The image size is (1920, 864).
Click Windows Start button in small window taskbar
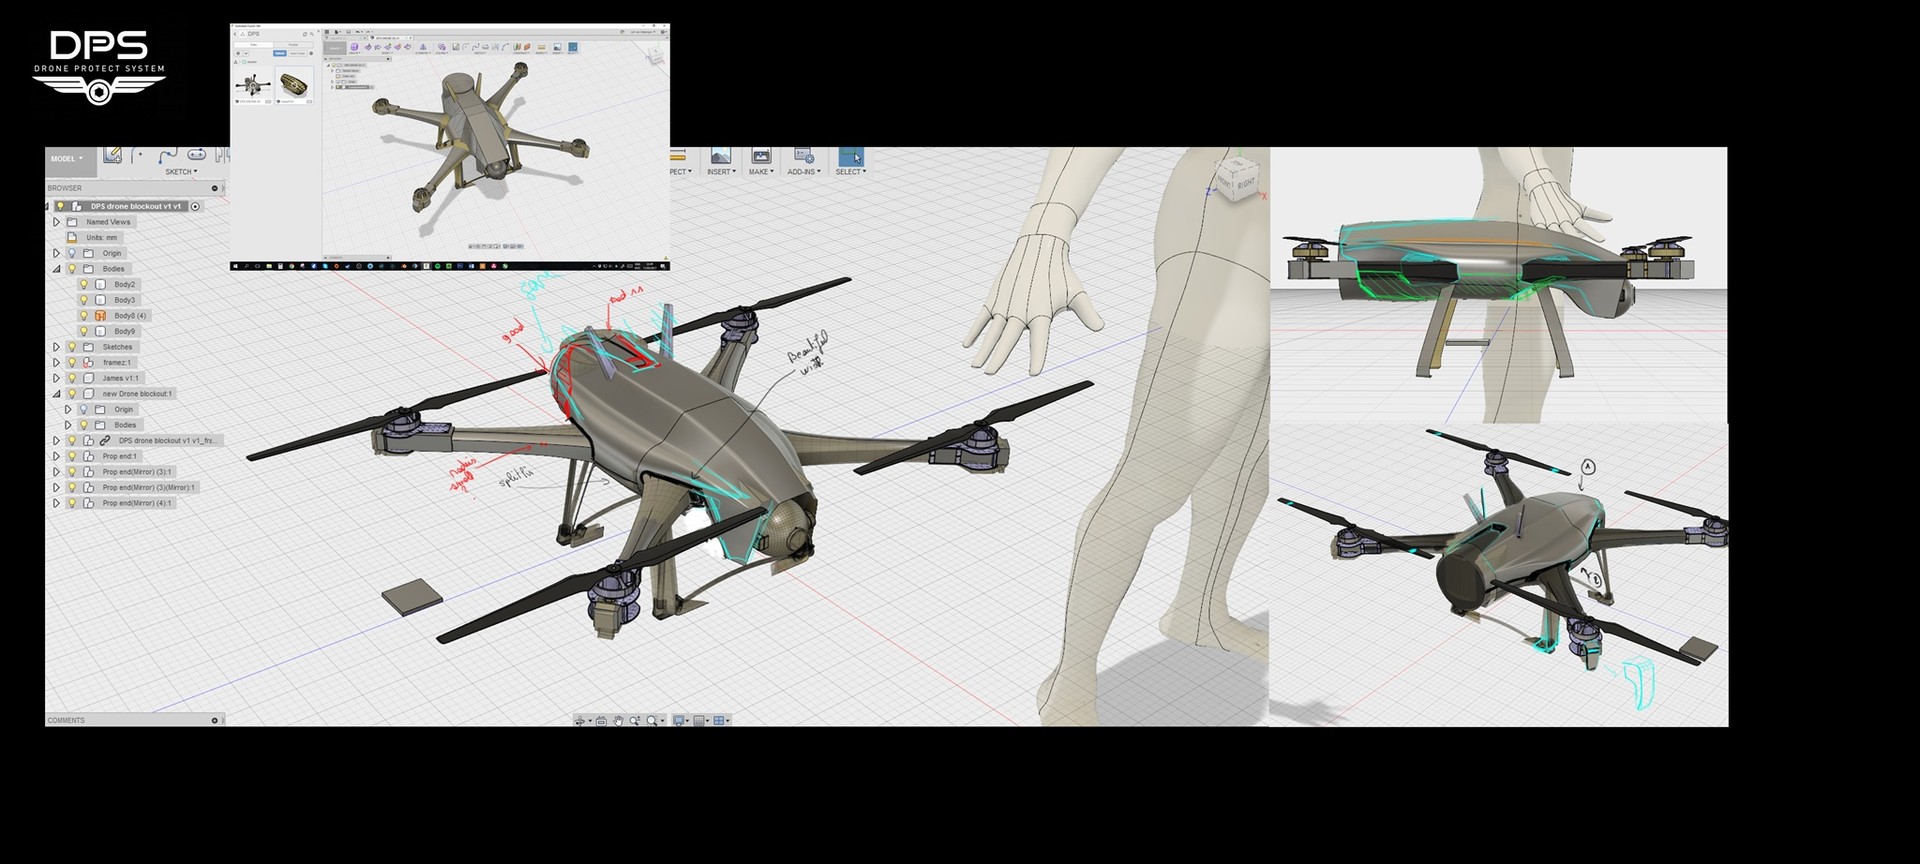[234, 266]
